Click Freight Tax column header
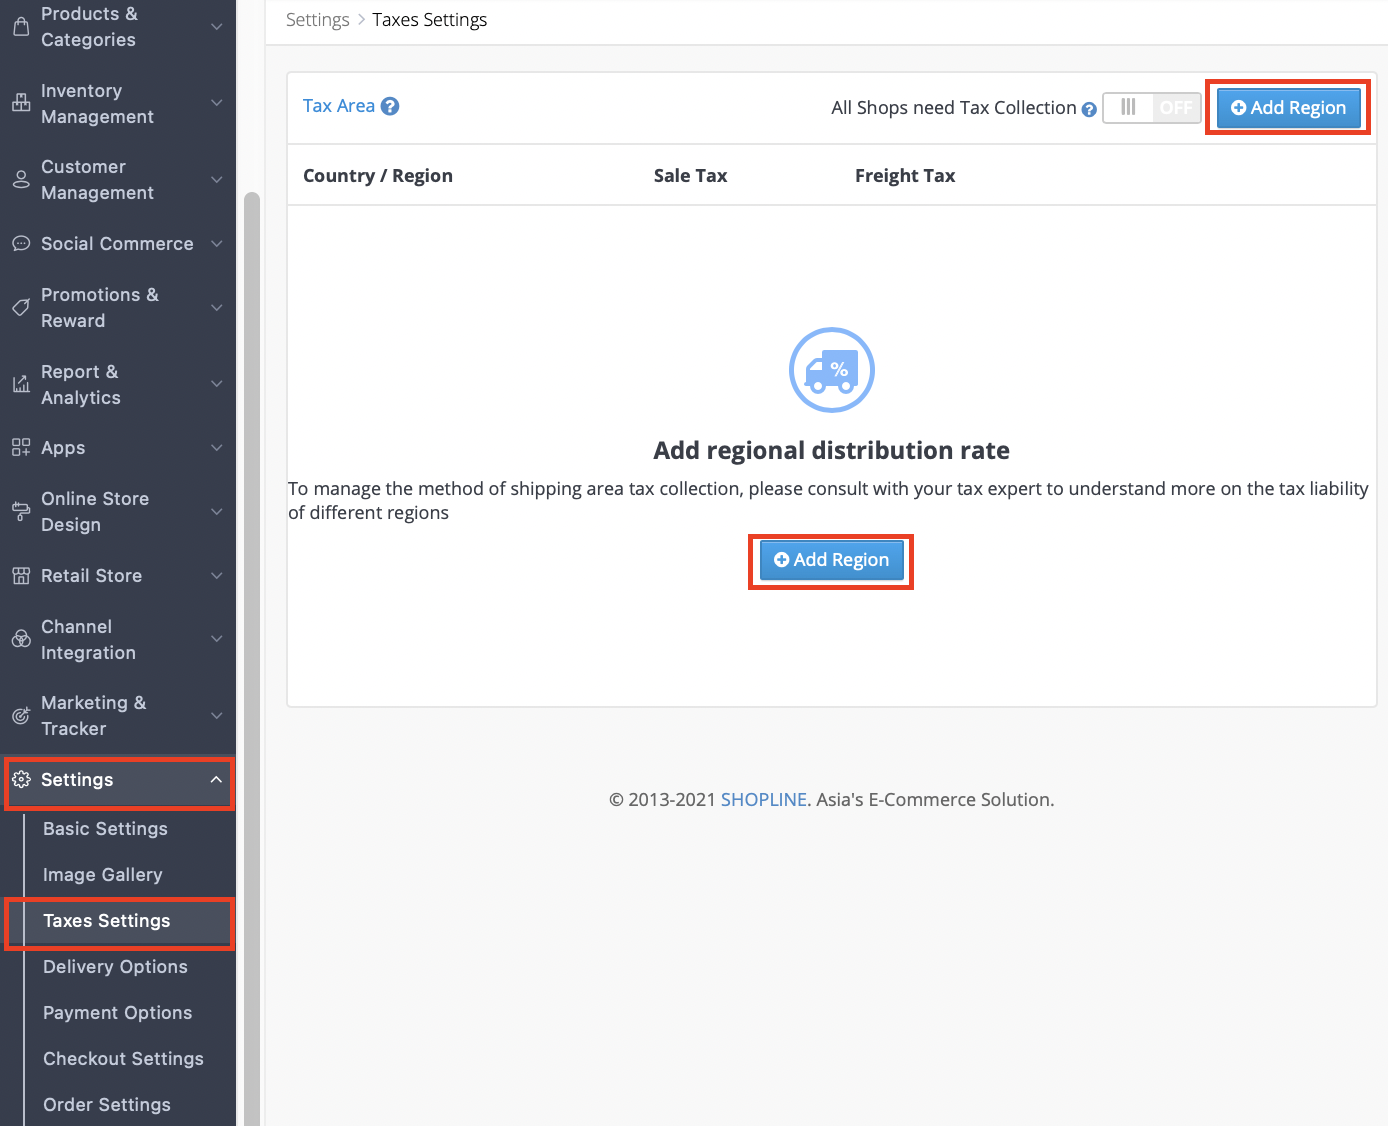Screen dimensions: 1388x1126 (905, 176)
